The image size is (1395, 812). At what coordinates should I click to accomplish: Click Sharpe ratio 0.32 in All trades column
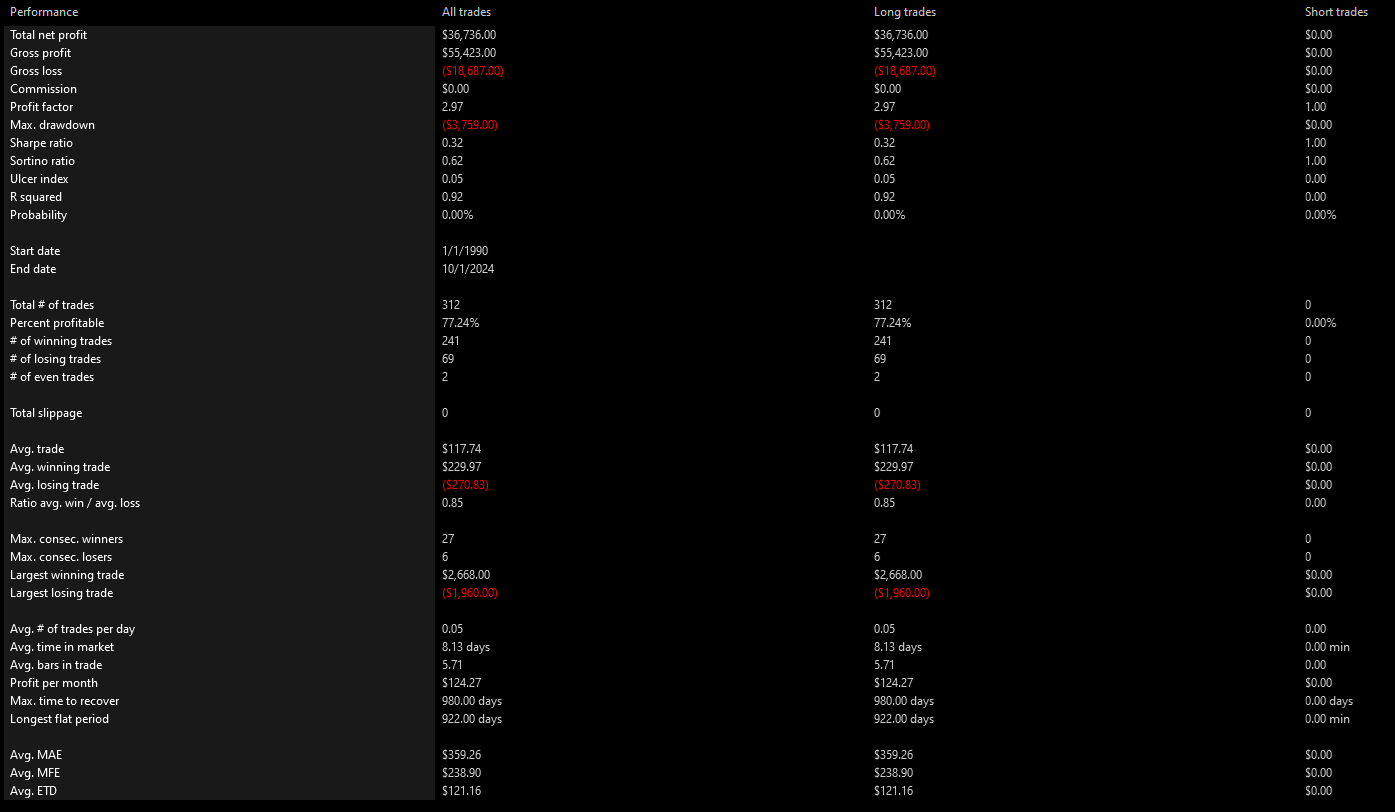(453, 143)
